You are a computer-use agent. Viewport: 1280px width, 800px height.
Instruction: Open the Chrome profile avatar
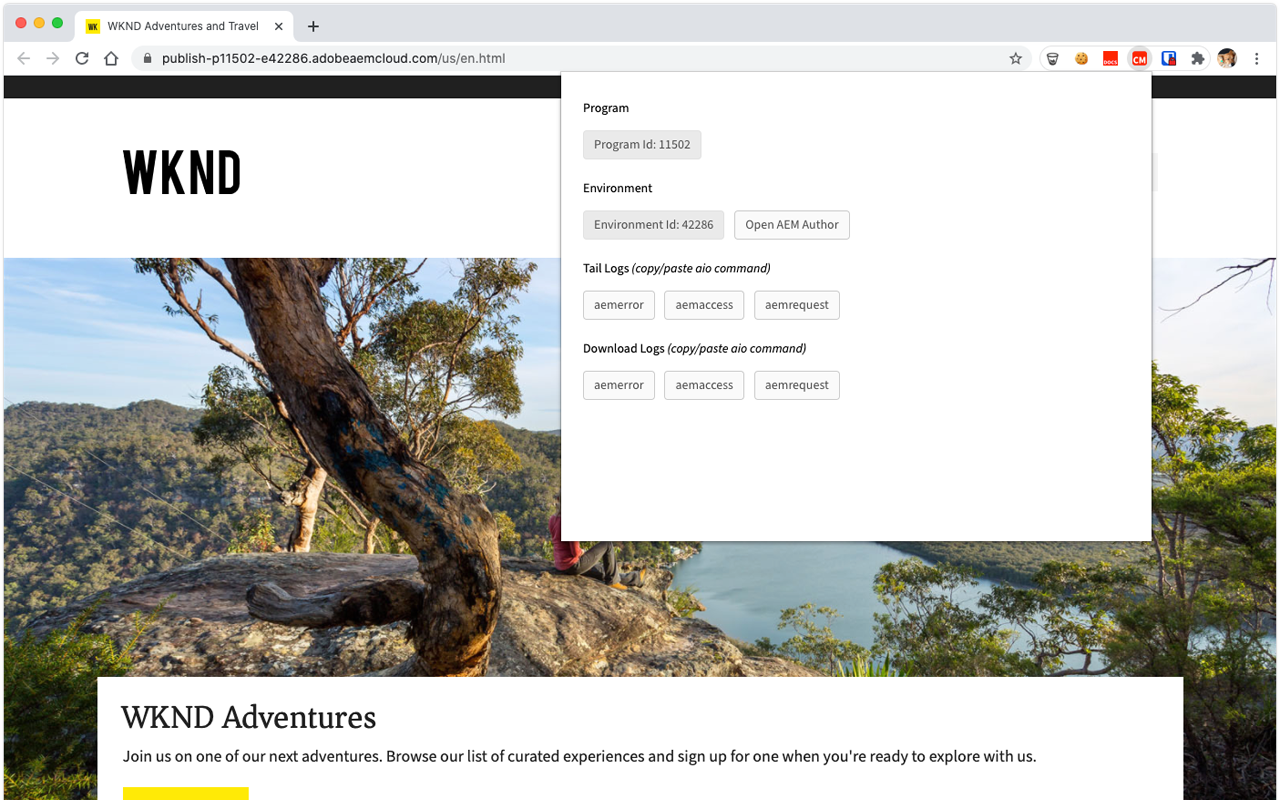coord(1227,59)
